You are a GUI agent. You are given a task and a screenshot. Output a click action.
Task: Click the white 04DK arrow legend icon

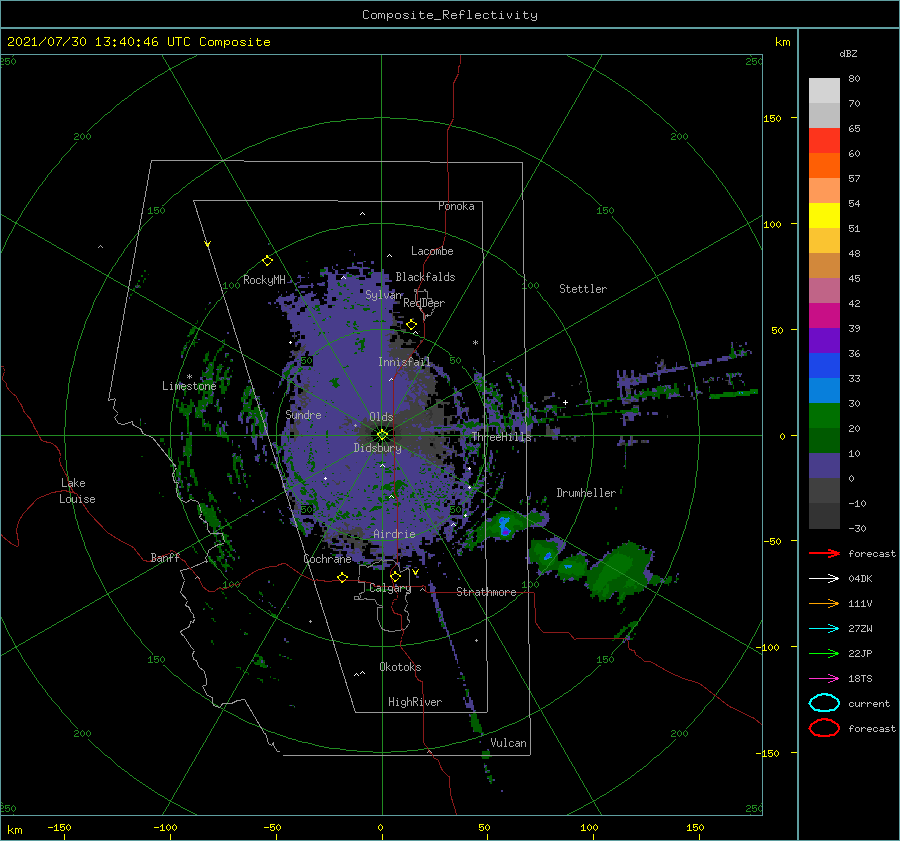824,578
